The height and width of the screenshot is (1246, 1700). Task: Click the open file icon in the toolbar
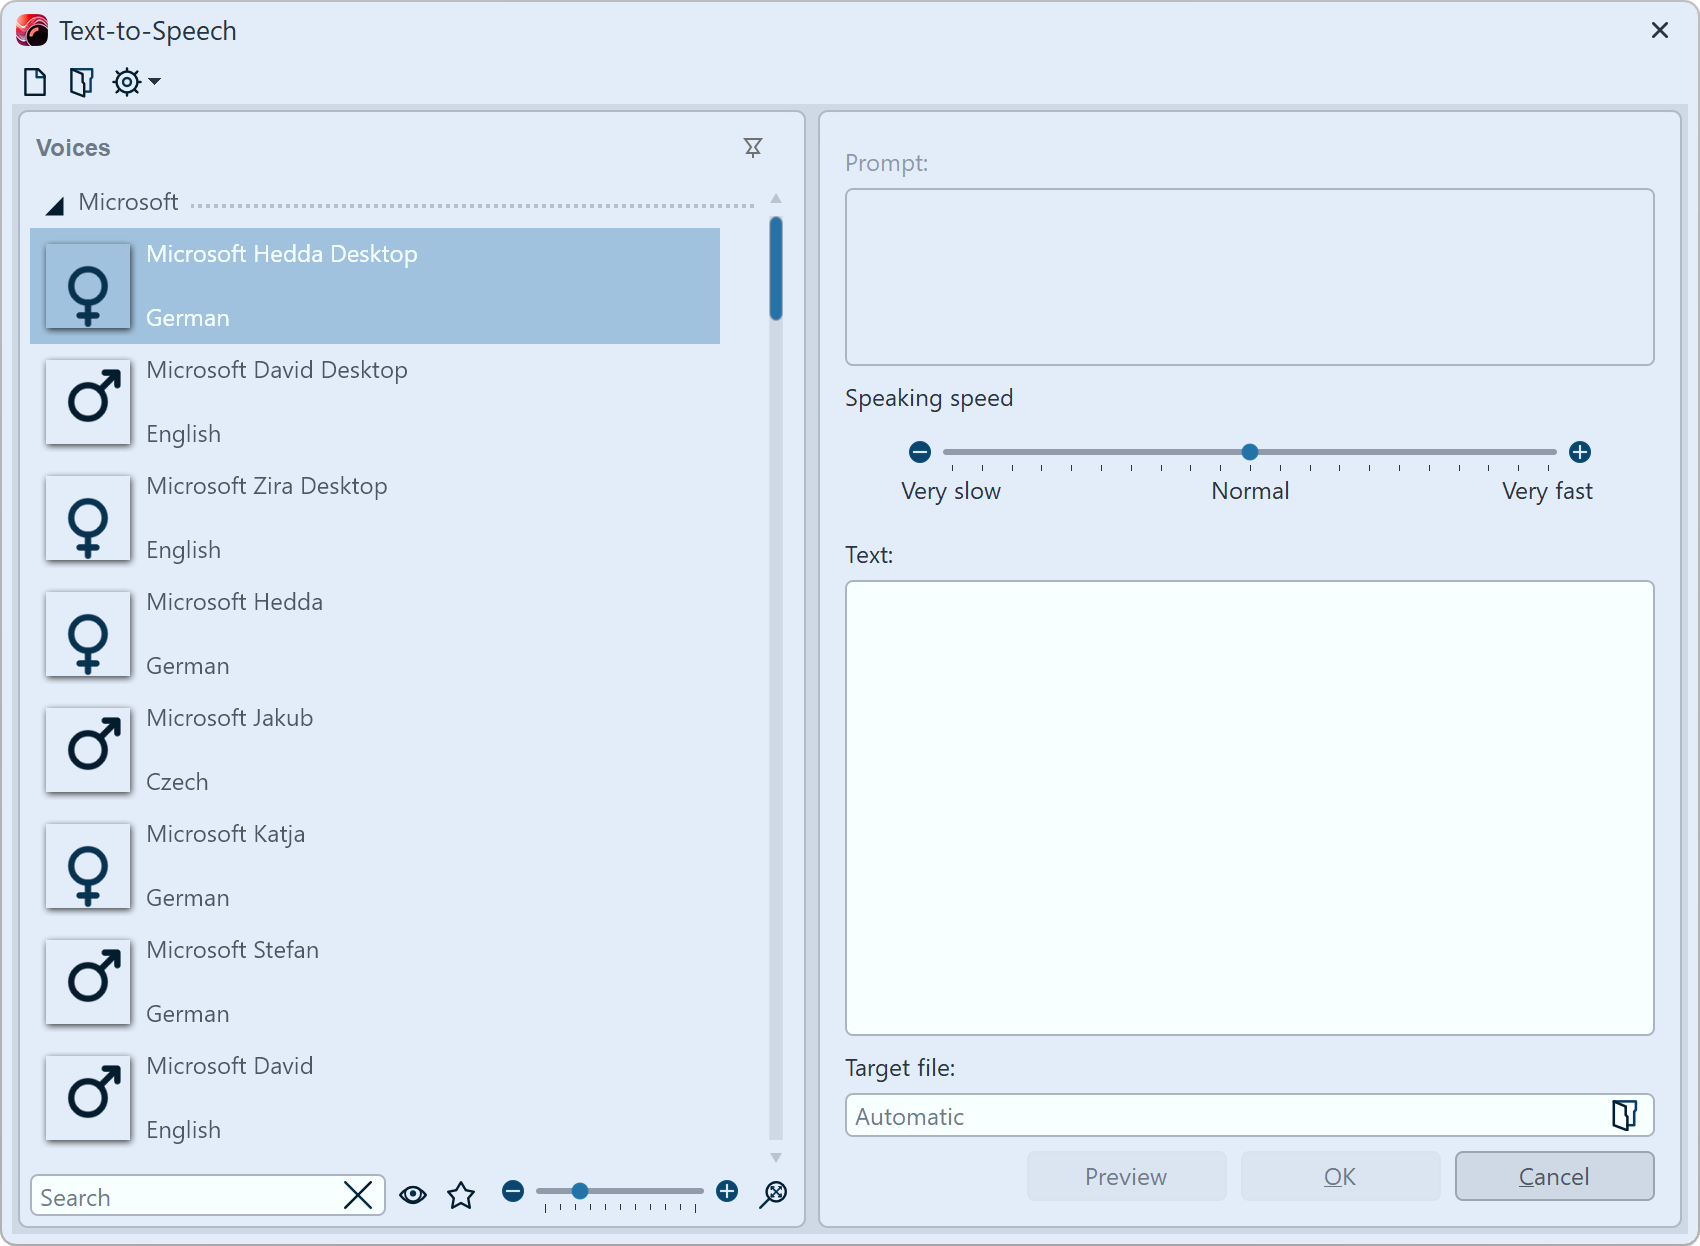pos(80,81)
